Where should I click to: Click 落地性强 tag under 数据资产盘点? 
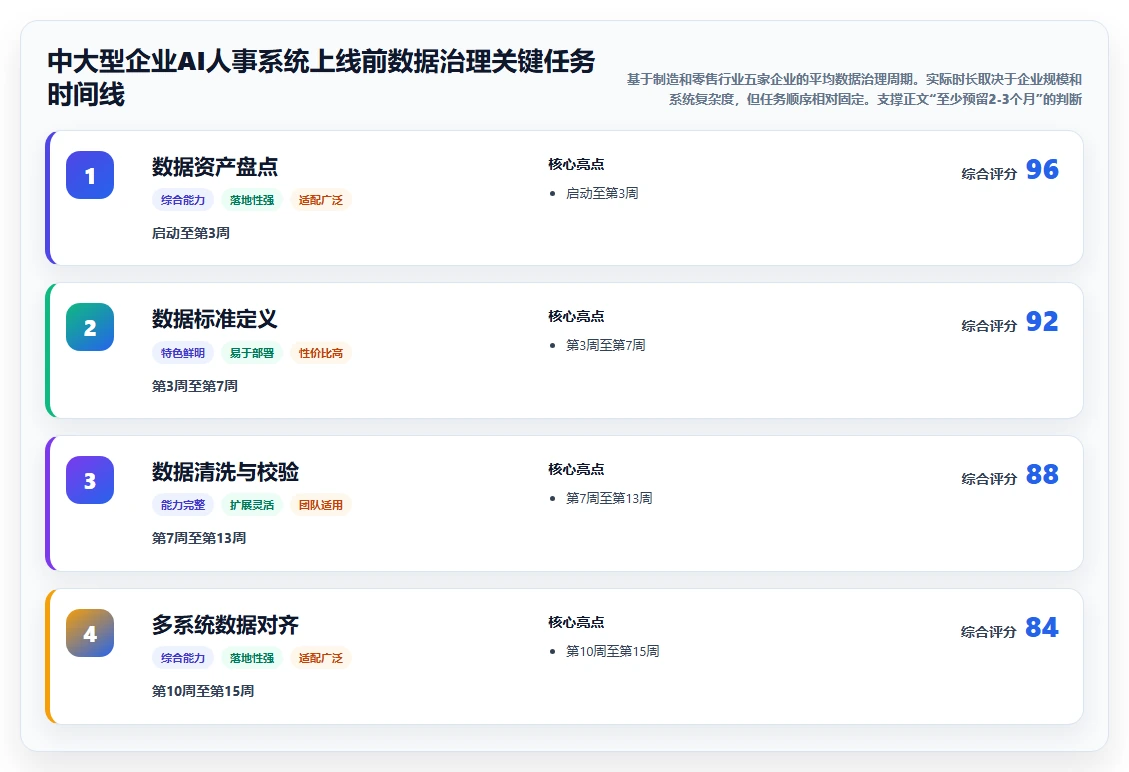252,200
